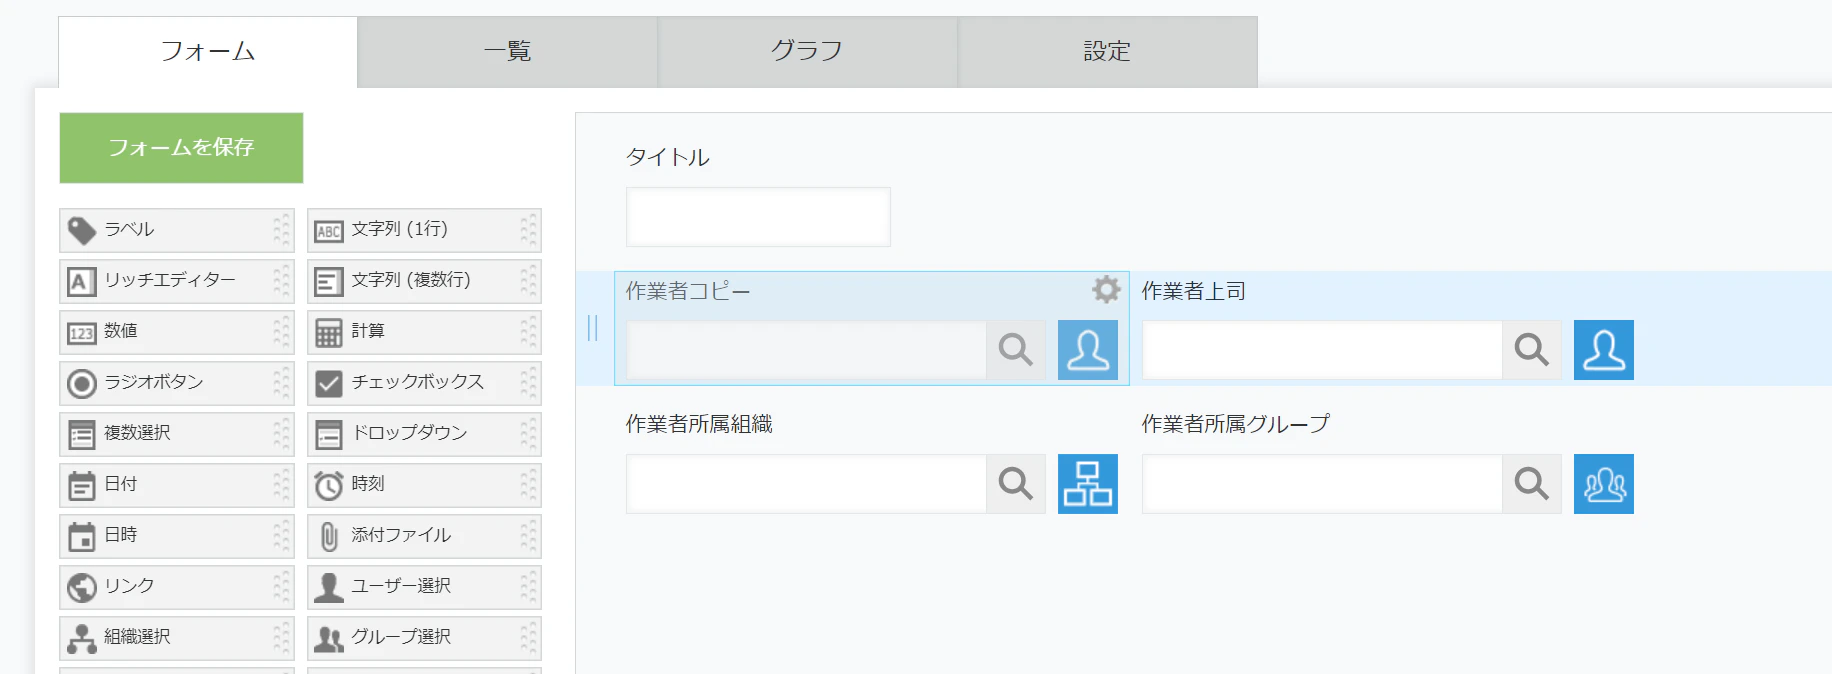Pick the ドロップダウン field type
1832x674 pixels.
pos(424,434)
